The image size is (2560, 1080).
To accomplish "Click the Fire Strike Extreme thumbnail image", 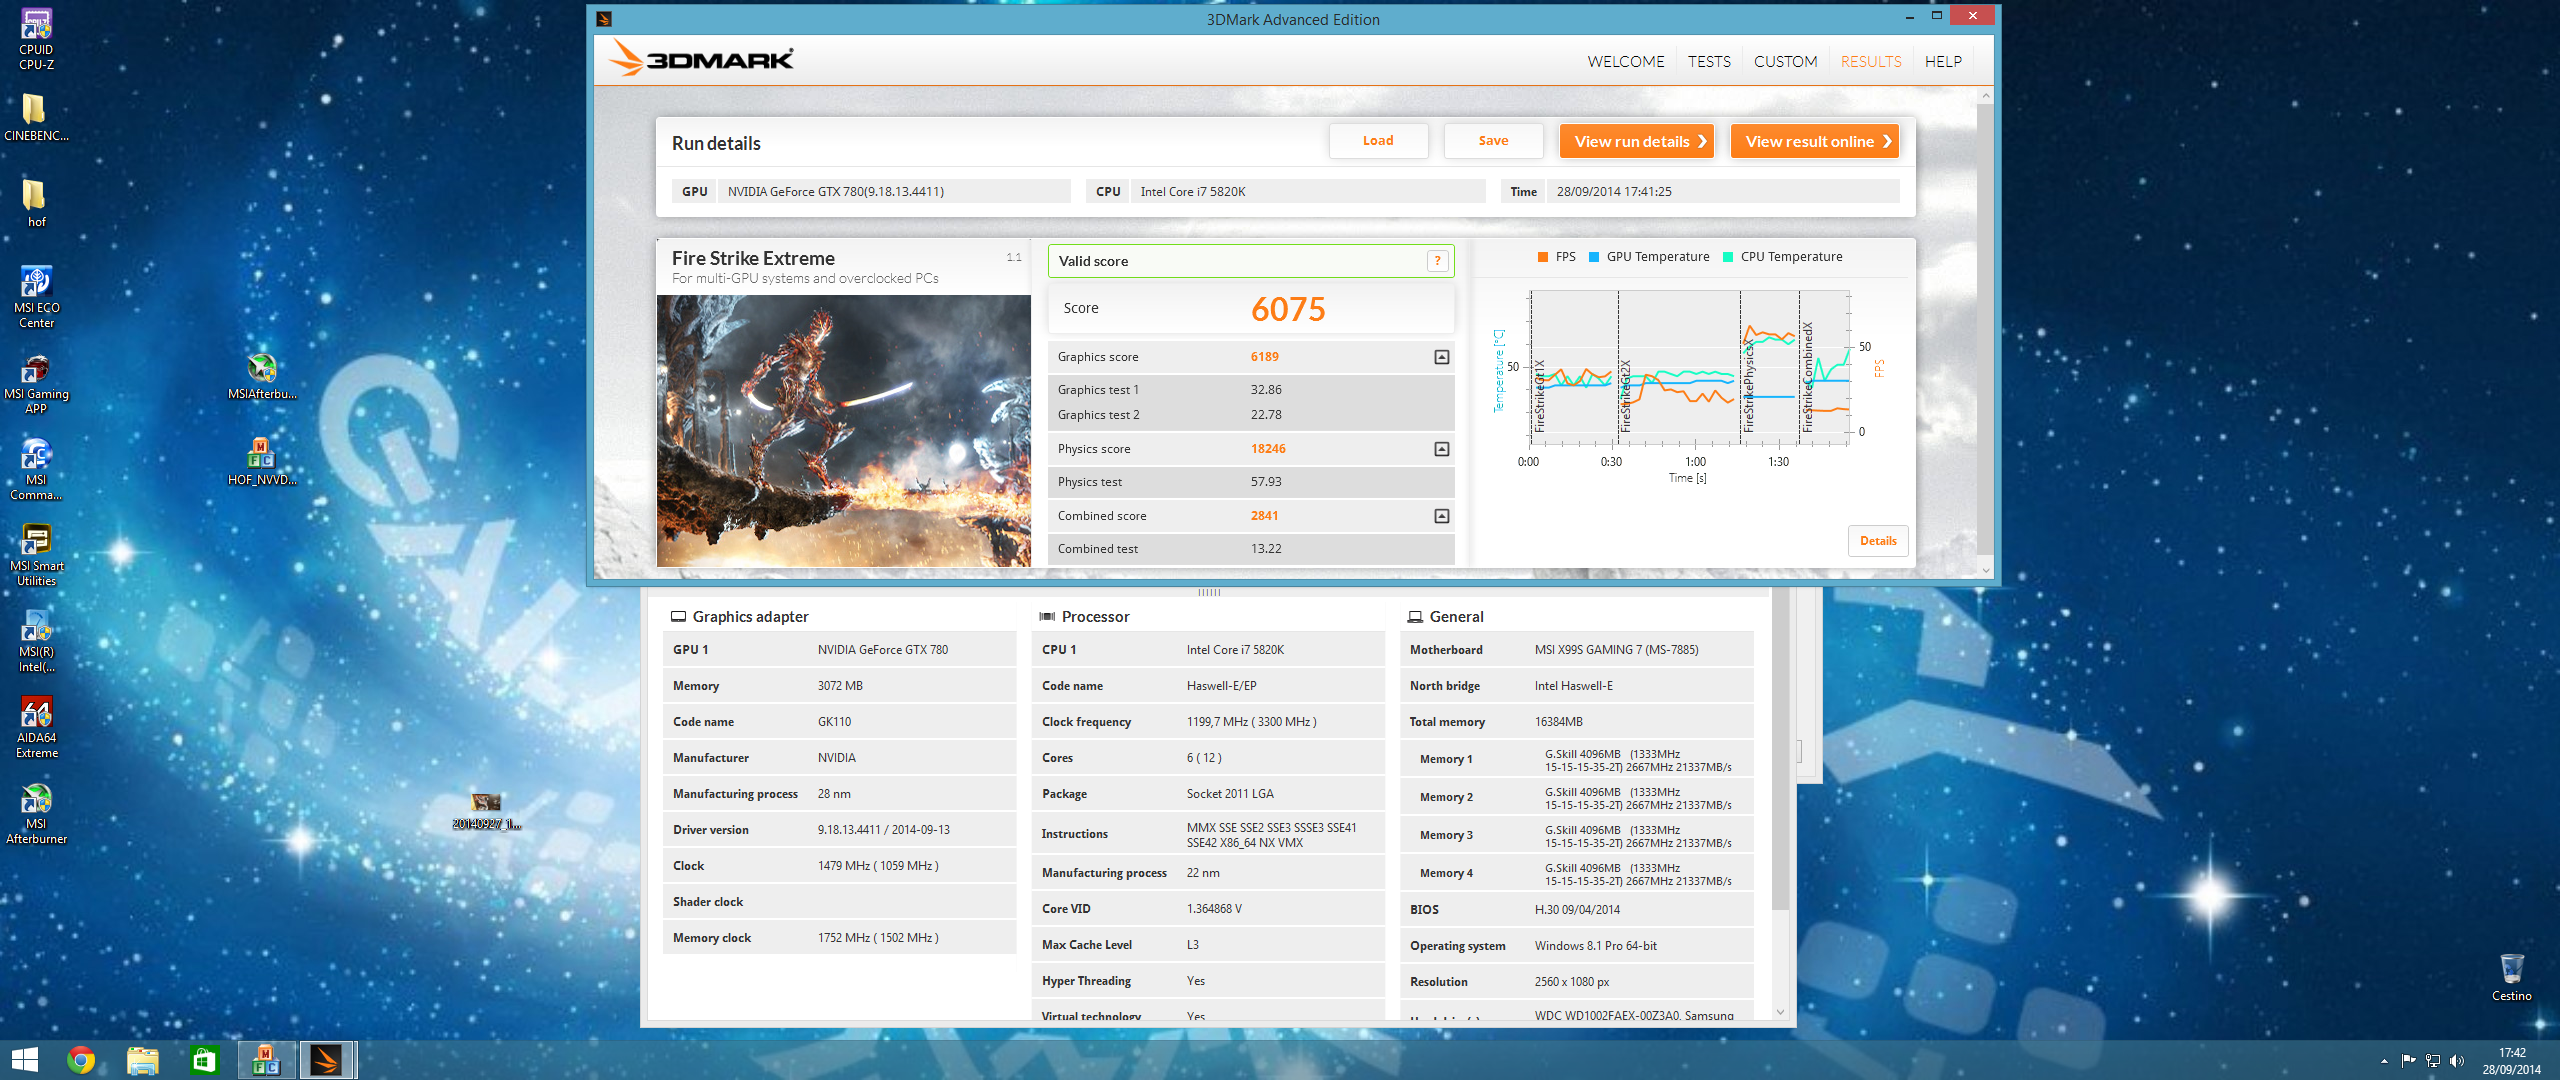I will pos(843,430).
